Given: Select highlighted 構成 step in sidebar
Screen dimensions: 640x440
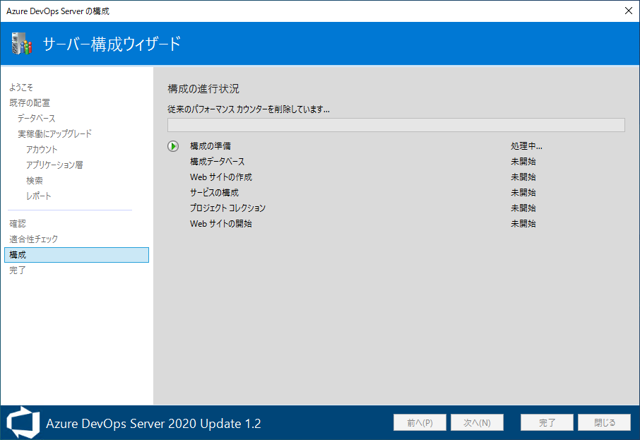Looking at the screenshot, I should pos(76,255).
